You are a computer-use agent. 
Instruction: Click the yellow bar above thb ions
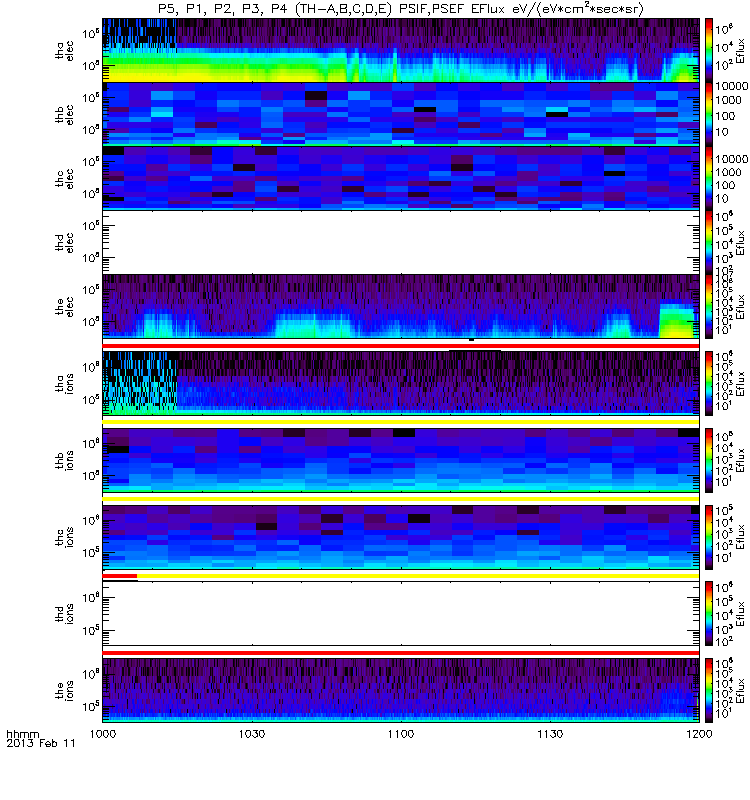(x=401, y=422)
